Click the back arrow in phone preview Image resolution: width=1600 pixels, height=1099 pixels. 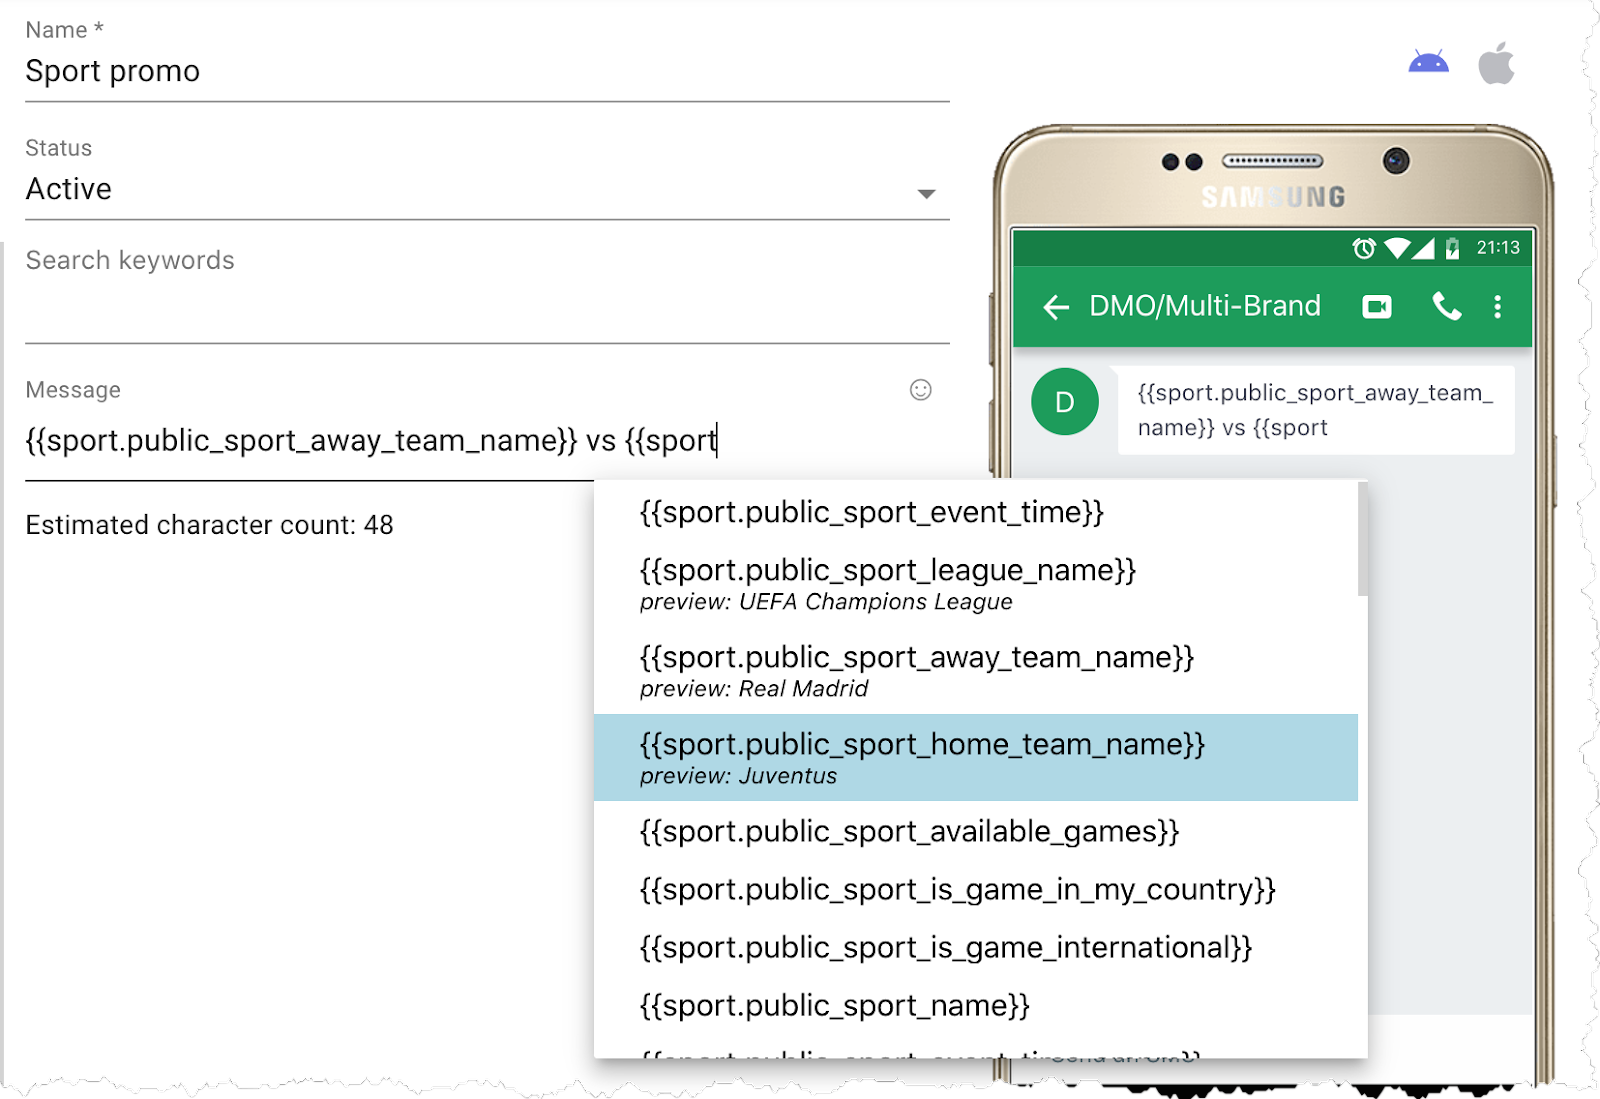(1056, 307)
